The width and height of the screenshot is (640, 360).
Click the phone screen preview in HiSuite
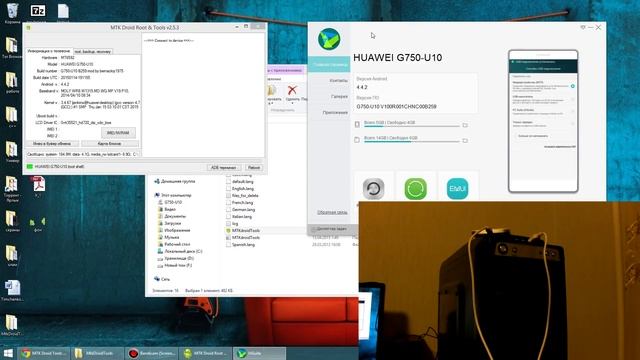543,121
